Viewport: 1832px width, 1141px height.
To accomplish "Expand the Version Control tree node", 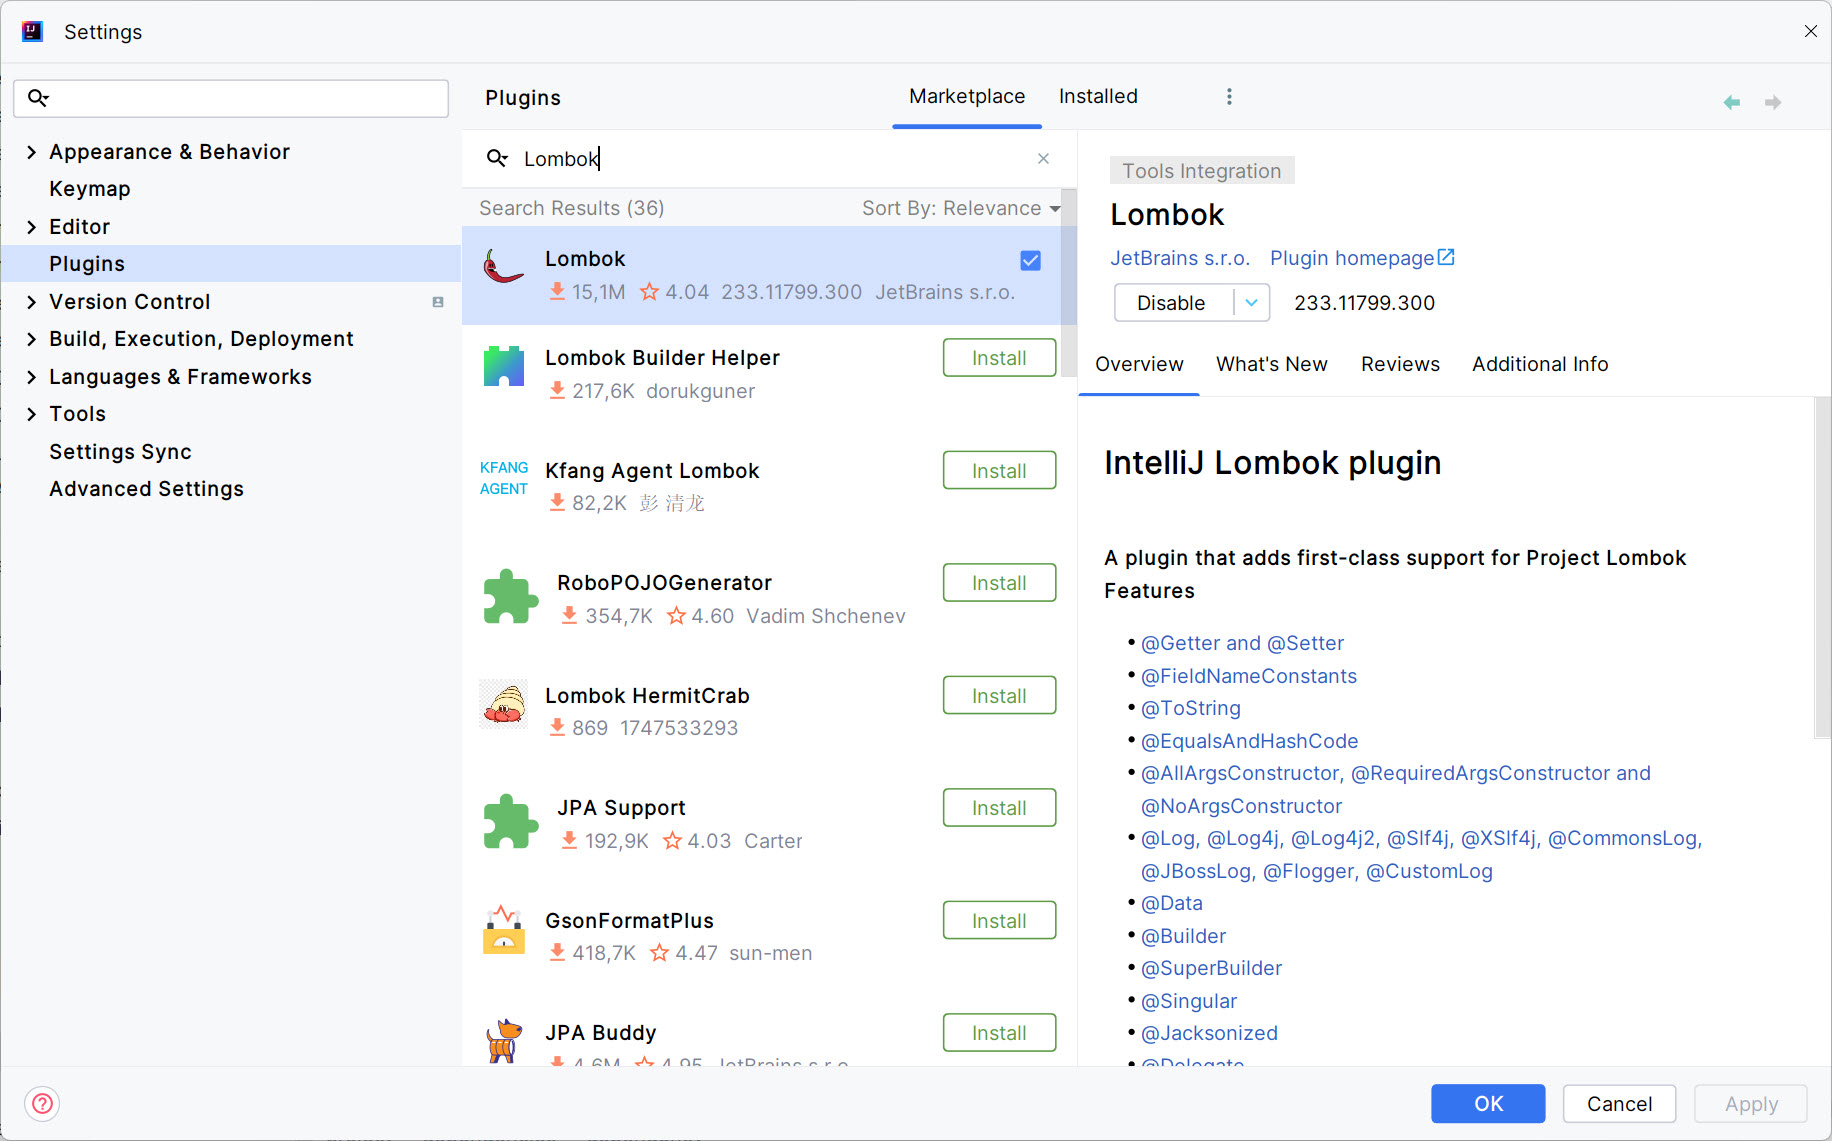I will point(31,302).
